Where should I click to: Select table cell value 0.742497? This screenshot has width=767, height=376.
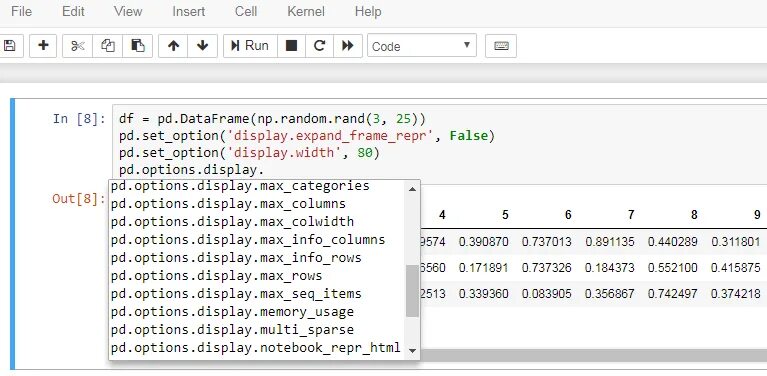673,294
